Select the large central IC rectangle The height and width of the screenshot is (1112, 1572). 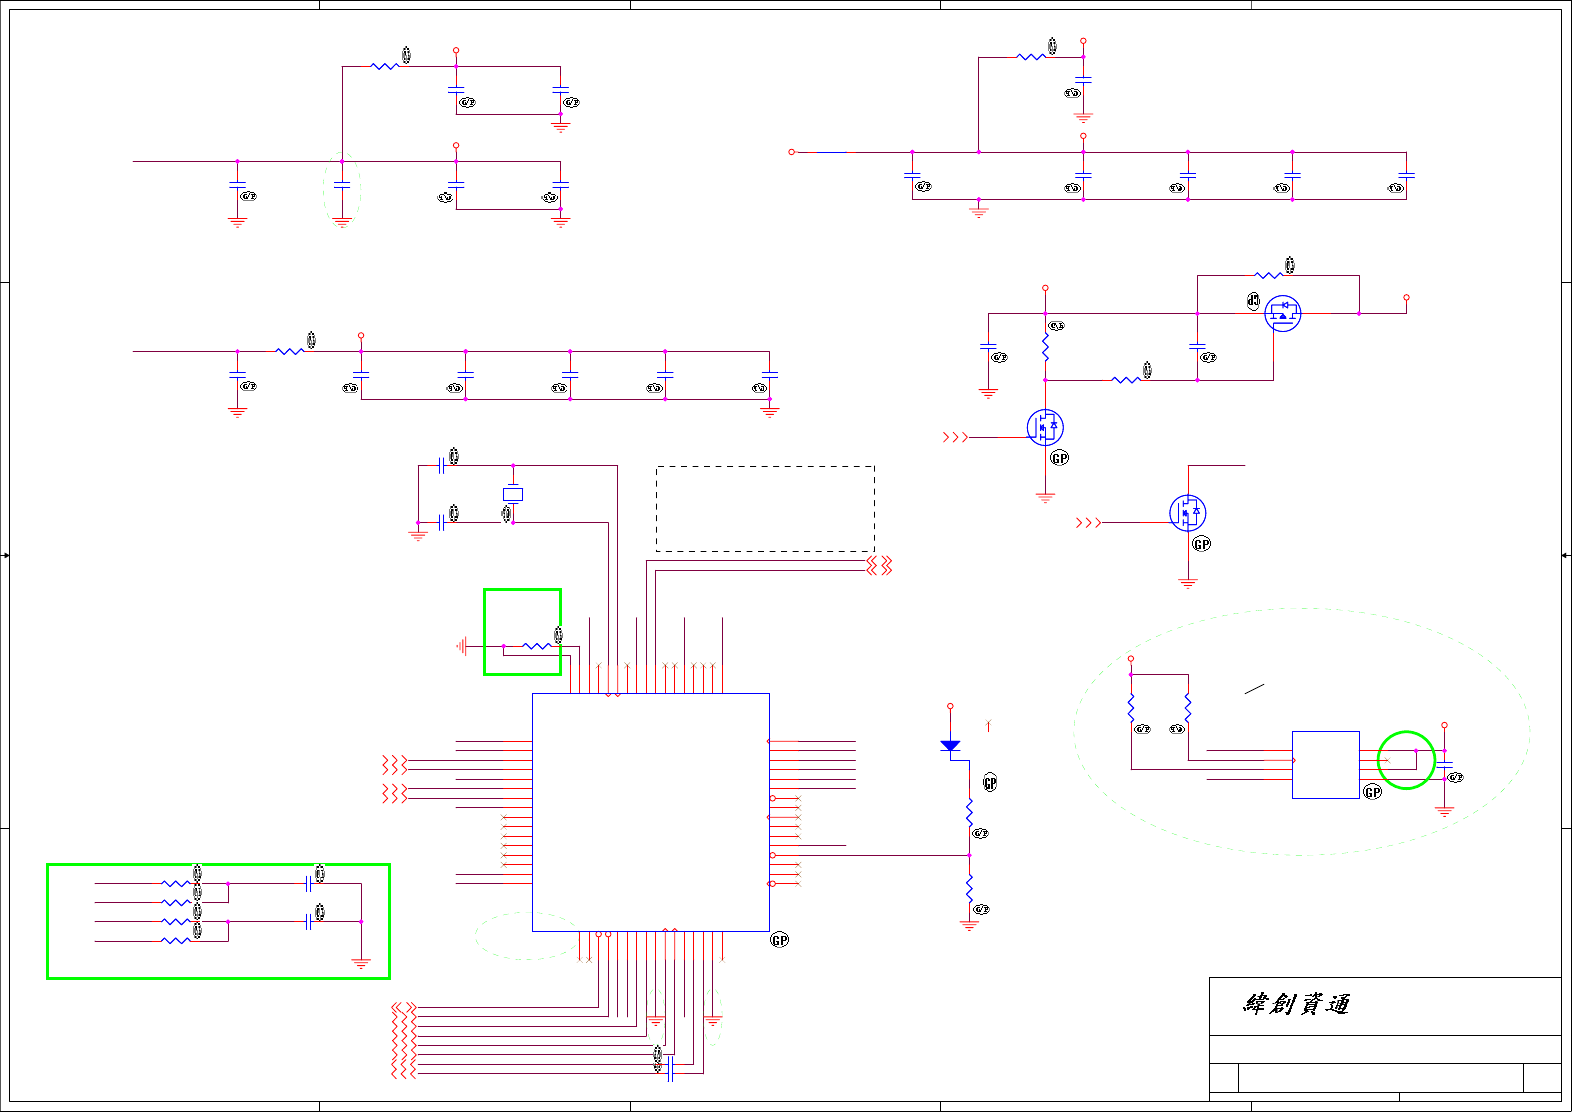(650, 812)
